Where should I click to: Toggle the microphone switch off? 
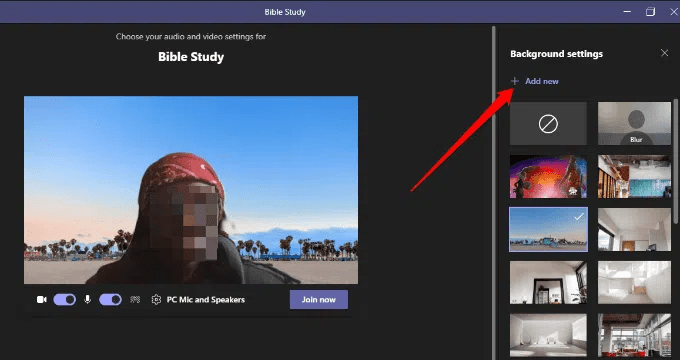111,300
